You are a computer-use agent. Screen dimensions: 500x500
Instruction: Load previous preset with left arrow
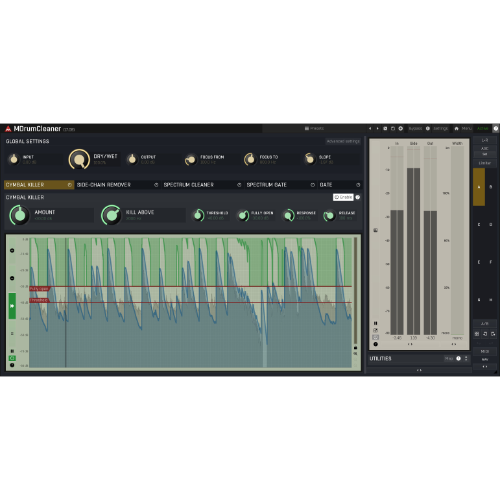[370, 128]
